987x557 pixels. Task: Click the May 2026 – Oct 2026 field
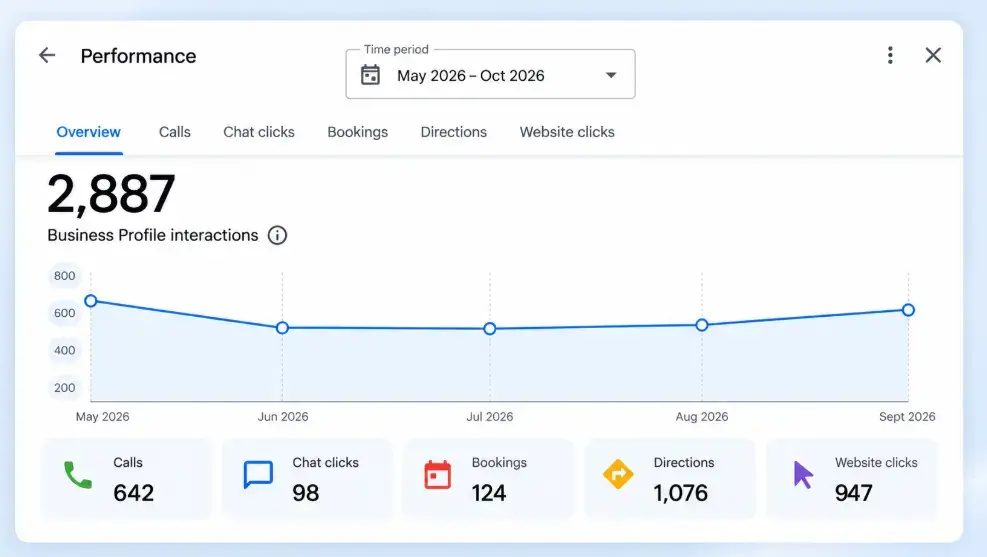pos(490,74)
